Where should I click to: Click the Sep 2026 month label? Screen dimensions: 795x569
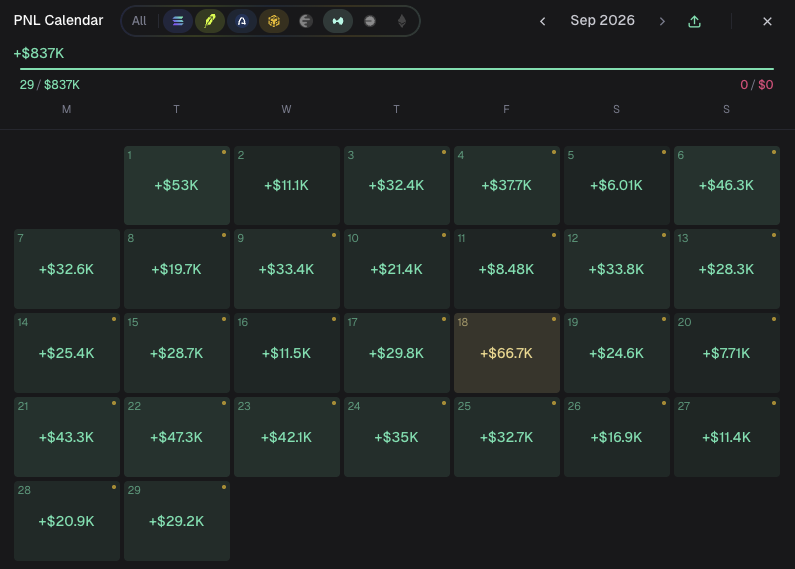602,20
